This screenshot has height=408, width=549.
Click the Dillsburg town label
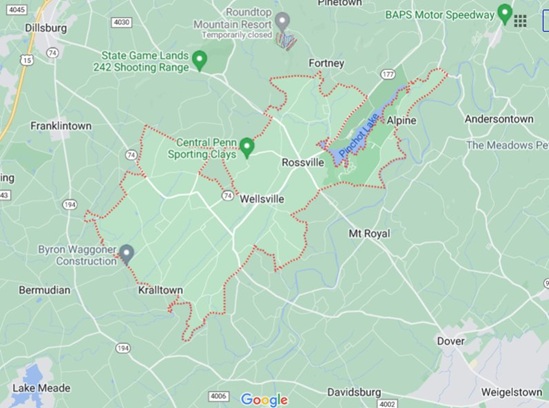pos(46,28)
